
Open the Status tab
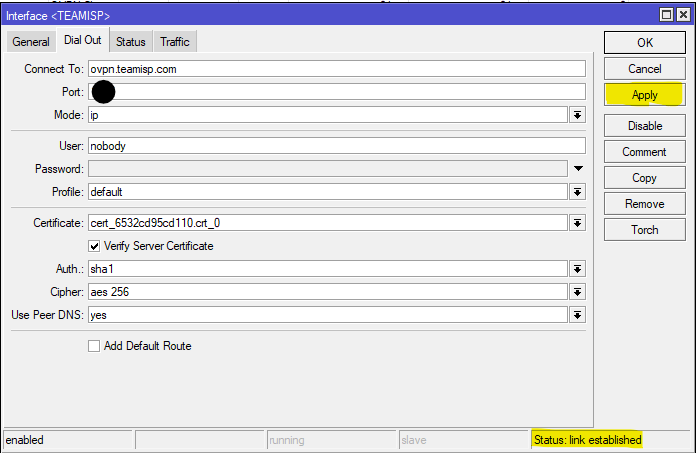[130, 41]
